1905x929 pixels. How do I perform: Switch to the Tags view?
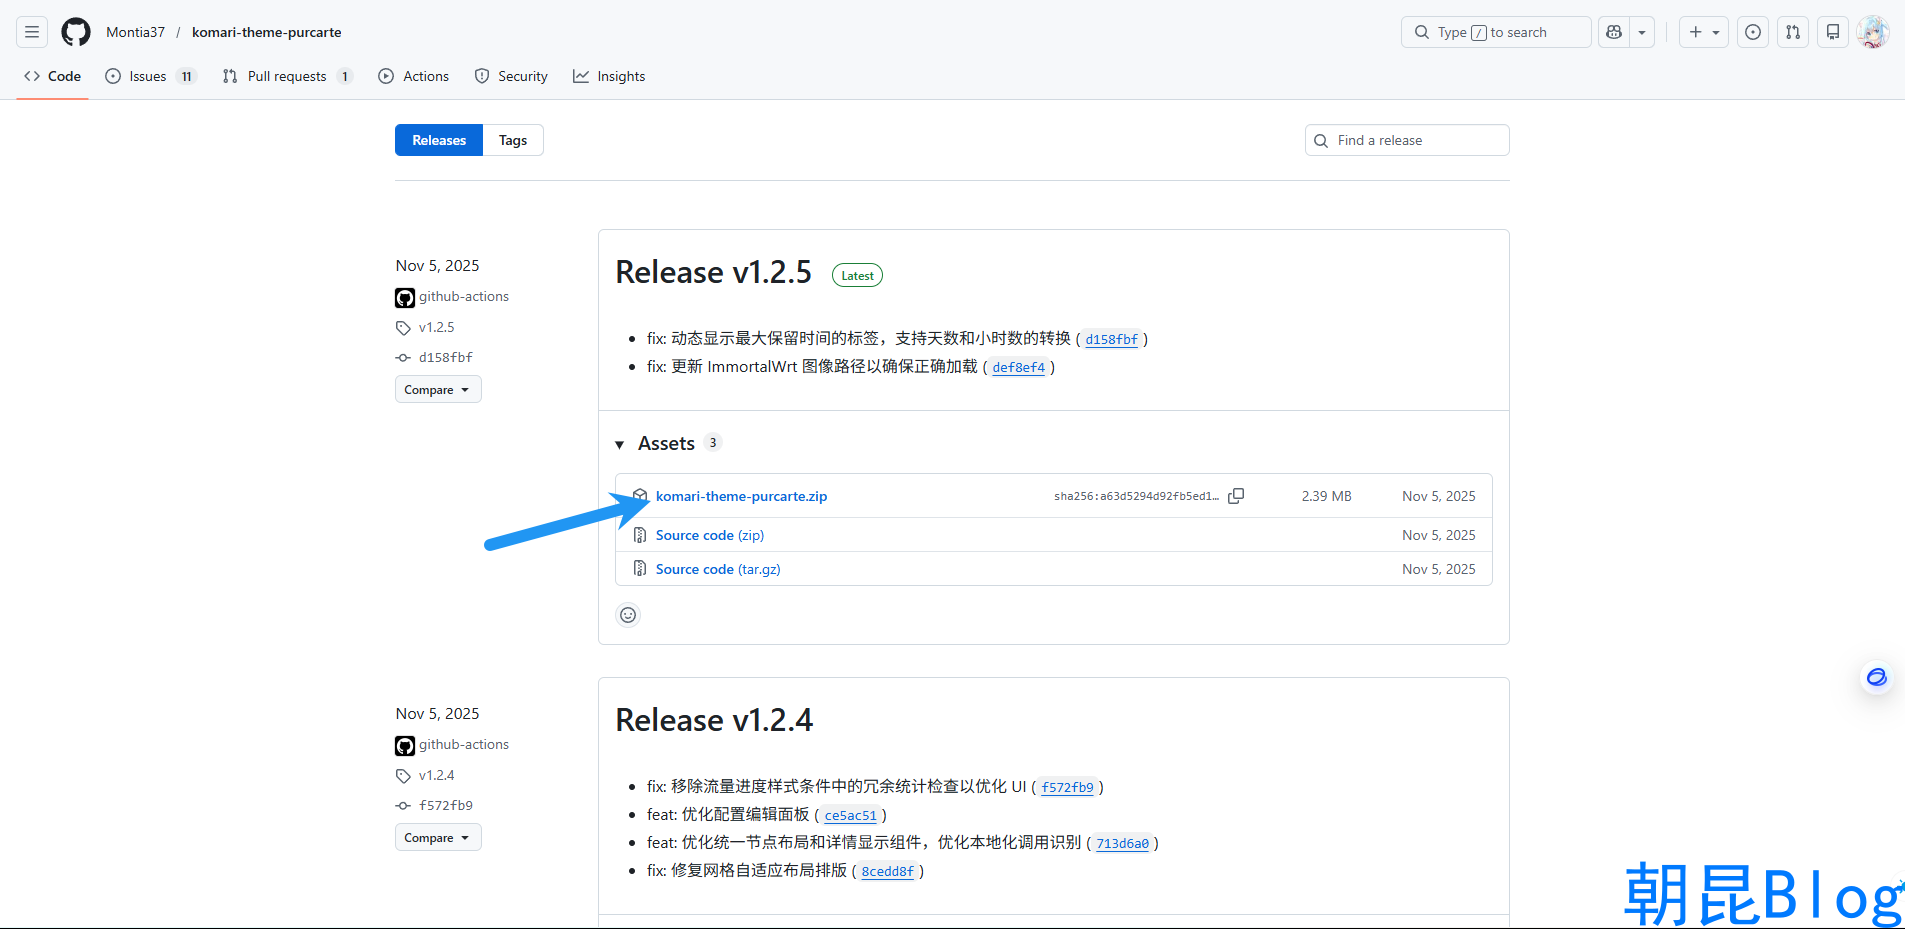click(x=513, y=140)
